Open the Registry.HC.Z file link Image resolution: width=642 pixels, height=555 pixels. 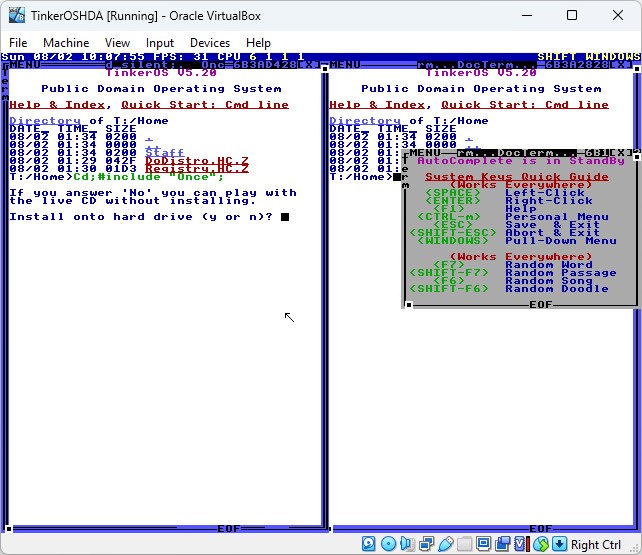[197, 169]
